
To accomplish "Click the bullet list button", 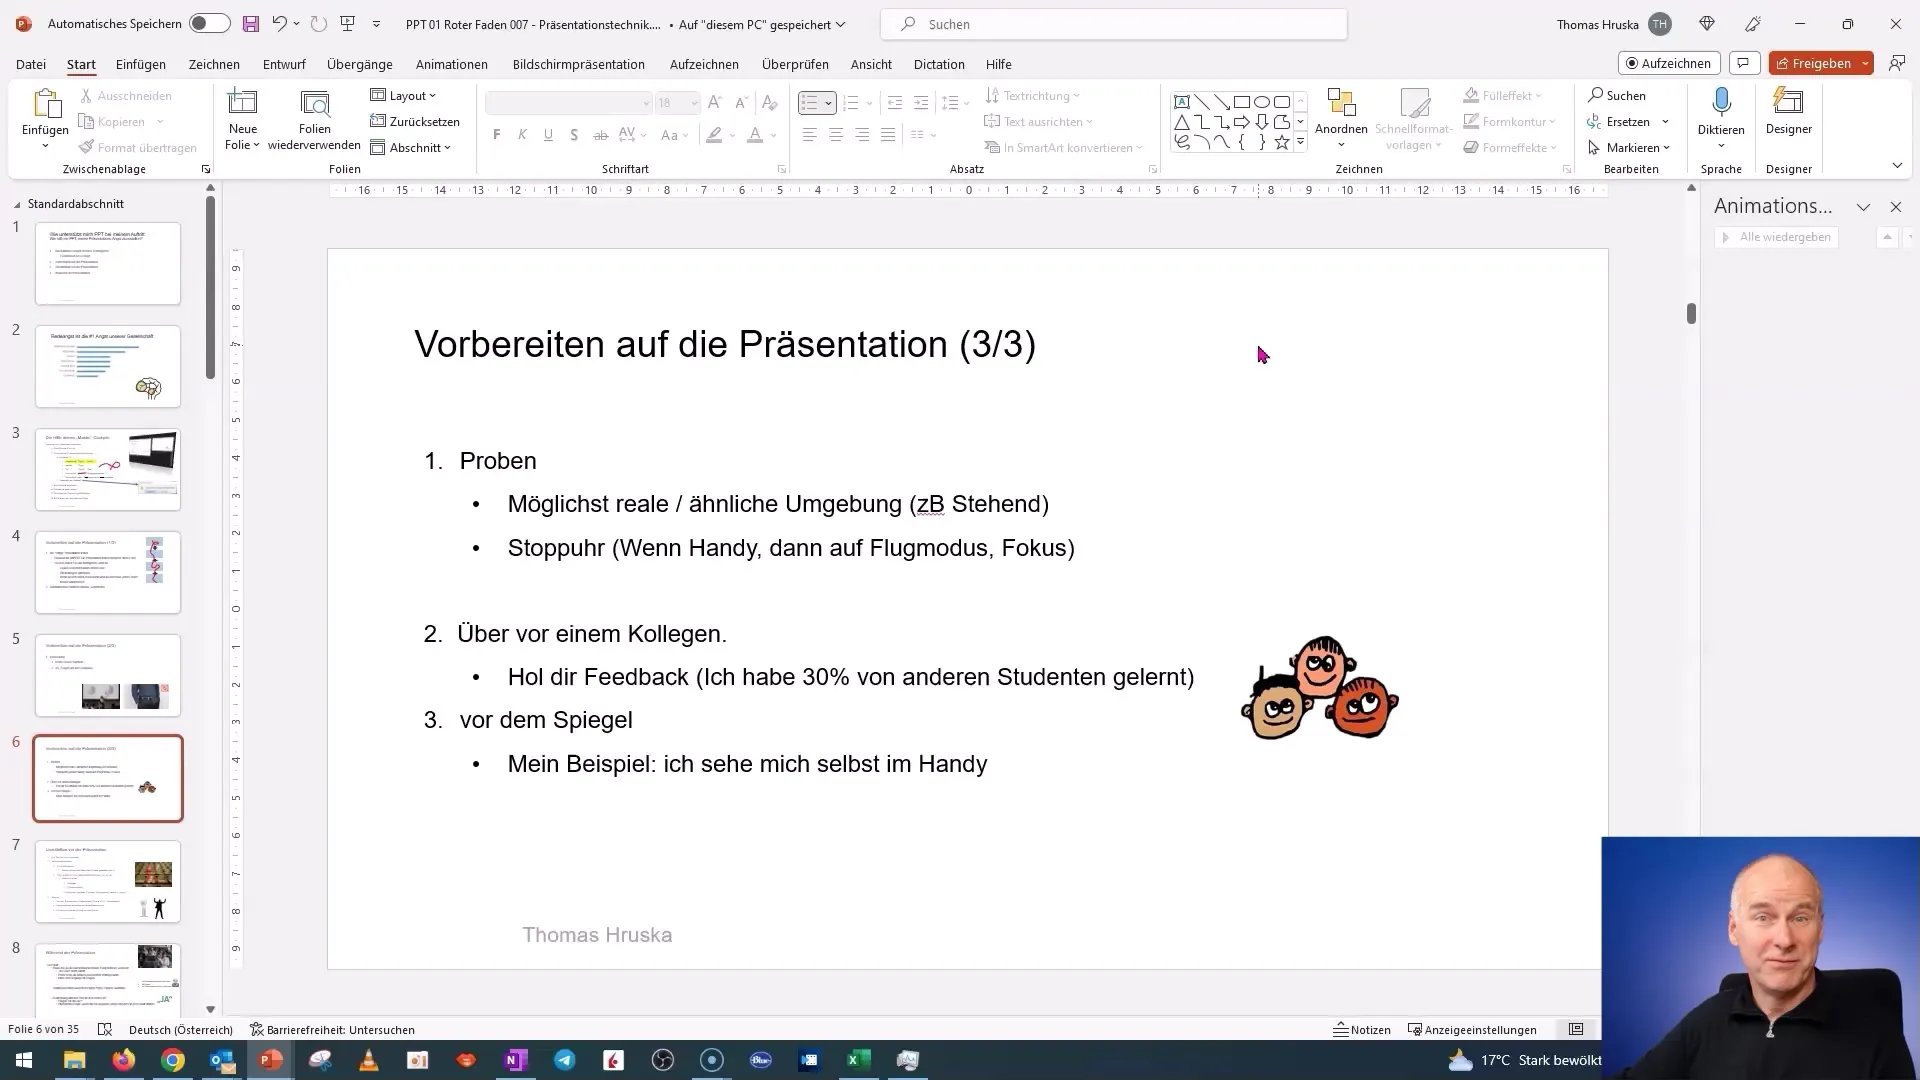I will tap(810, 103).
